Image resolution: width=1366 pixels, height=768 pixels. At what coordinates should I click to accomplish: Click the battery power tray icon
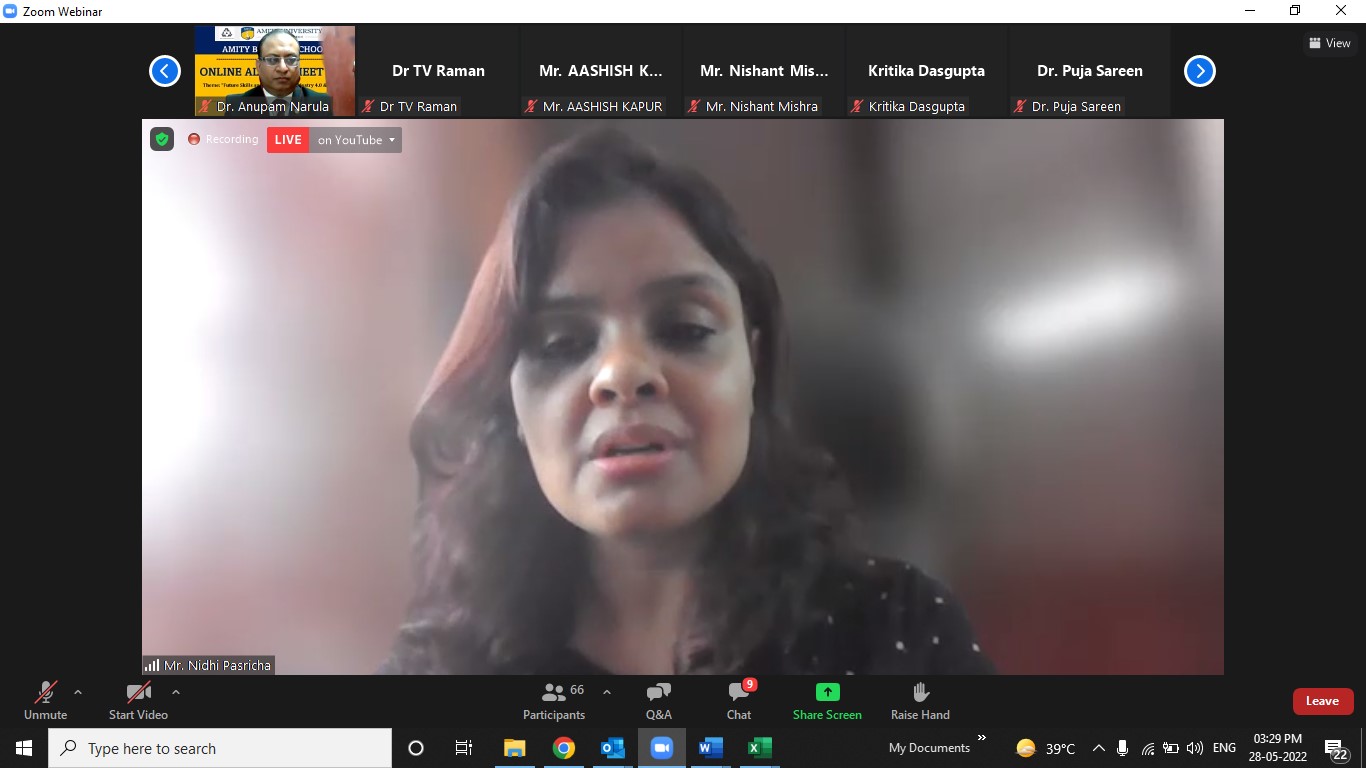(x=1171, y=748)
